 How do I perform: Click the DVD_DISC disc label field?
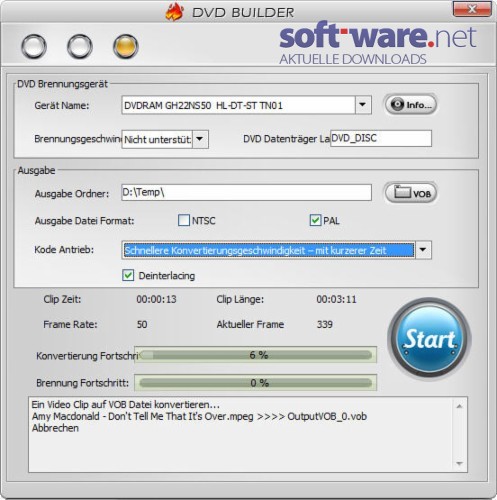[x=381, y=138]
